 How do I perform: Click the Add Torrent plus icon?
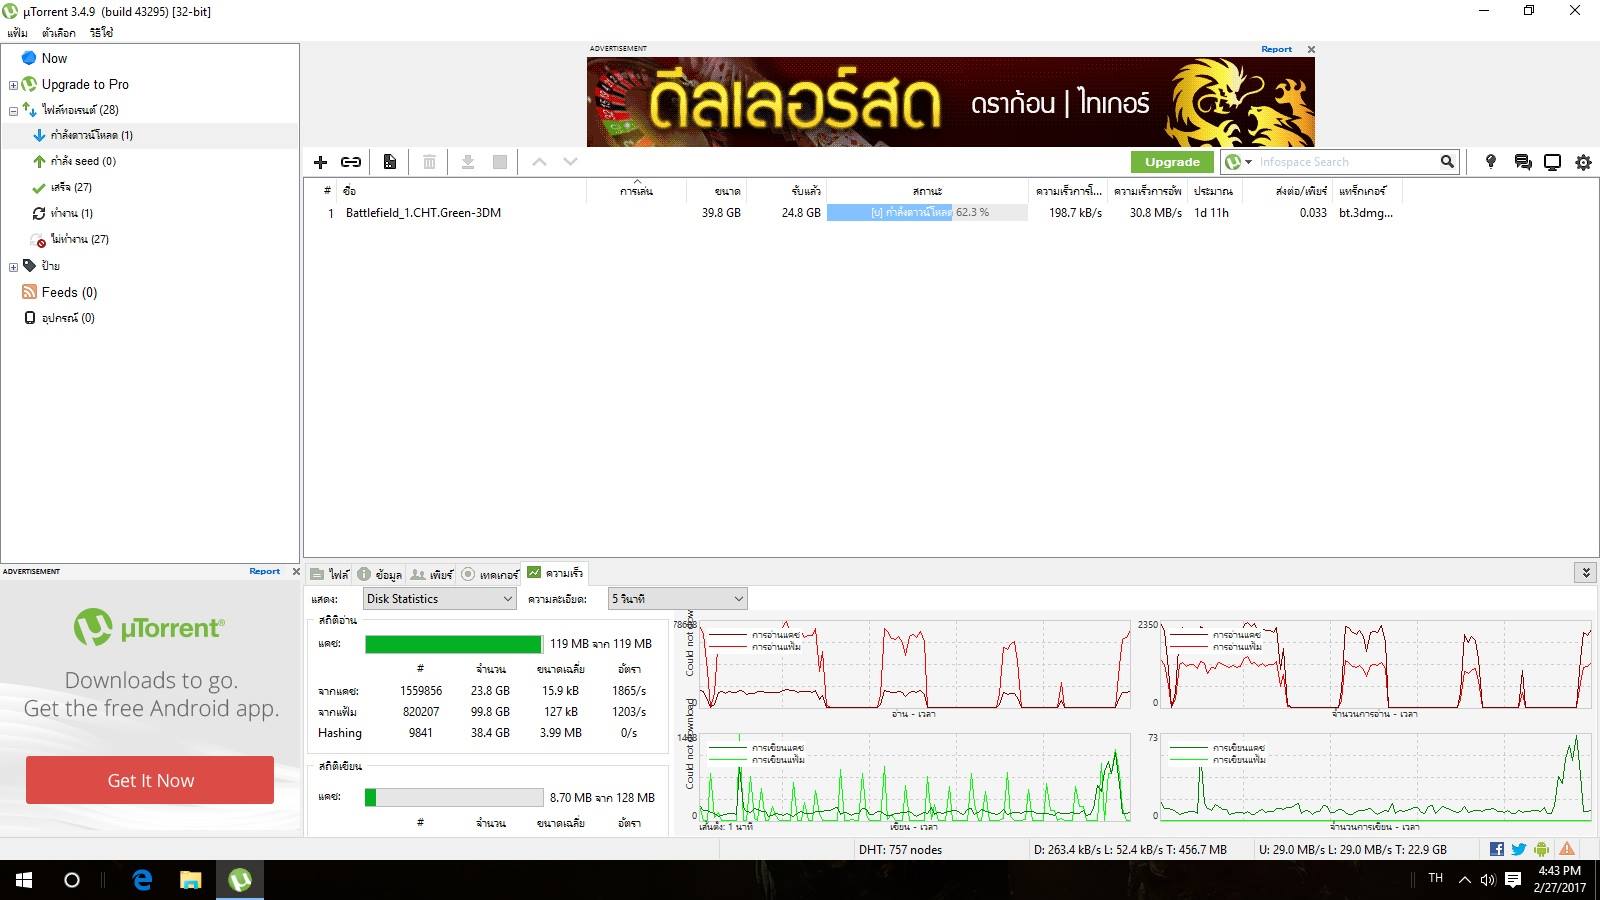pyautogui.click(x=320, y=162)
